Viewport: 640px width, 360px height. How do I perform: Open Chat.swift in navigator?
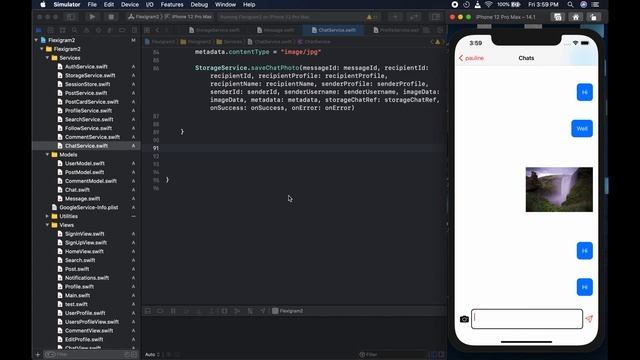coord(77,190)
